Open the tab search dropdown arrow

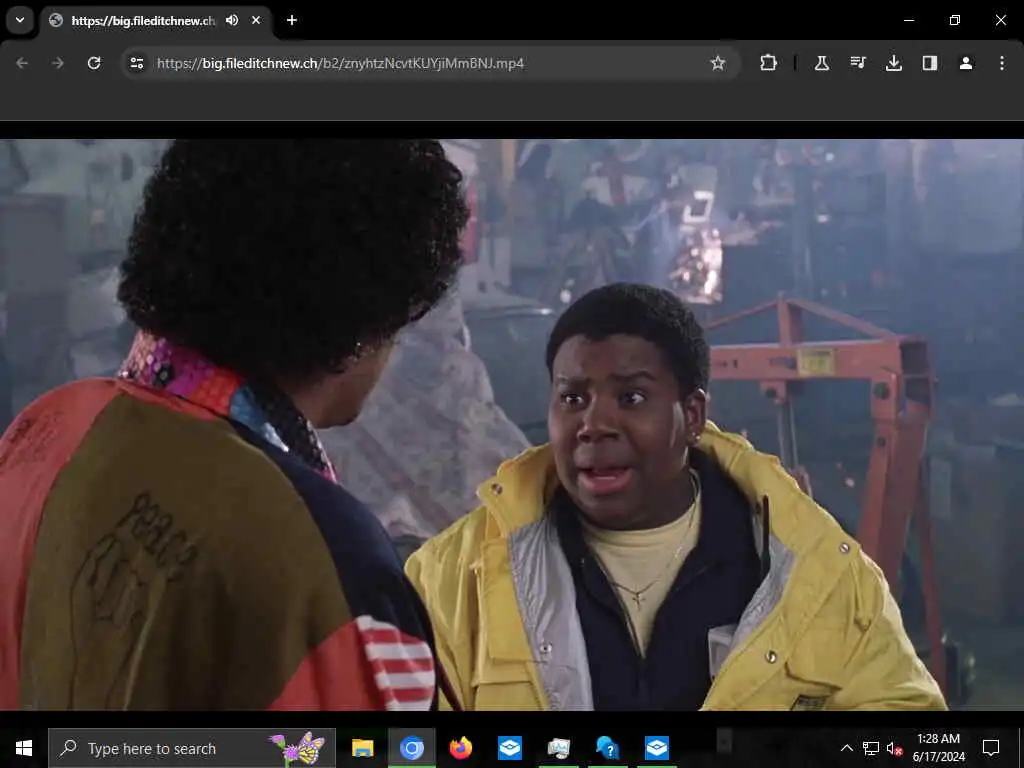(20, 20)
